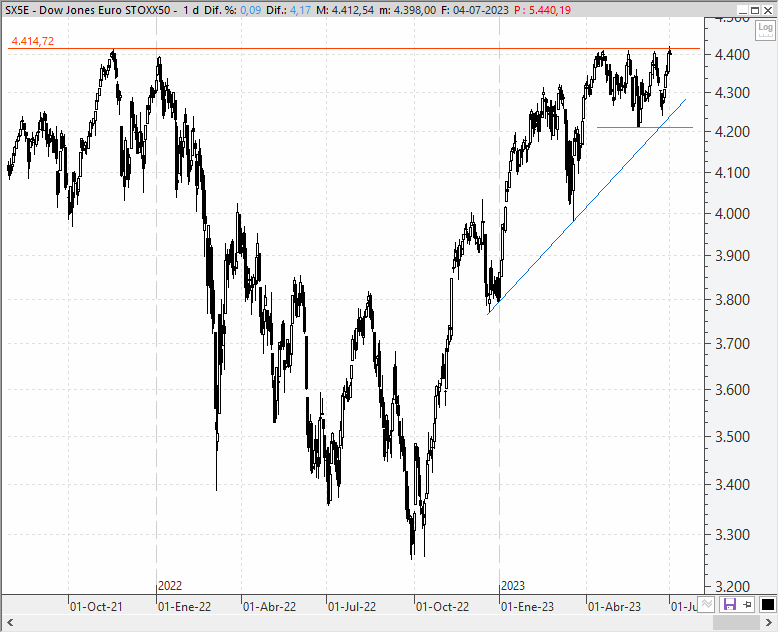Maximize the chart window

[755, 10]
